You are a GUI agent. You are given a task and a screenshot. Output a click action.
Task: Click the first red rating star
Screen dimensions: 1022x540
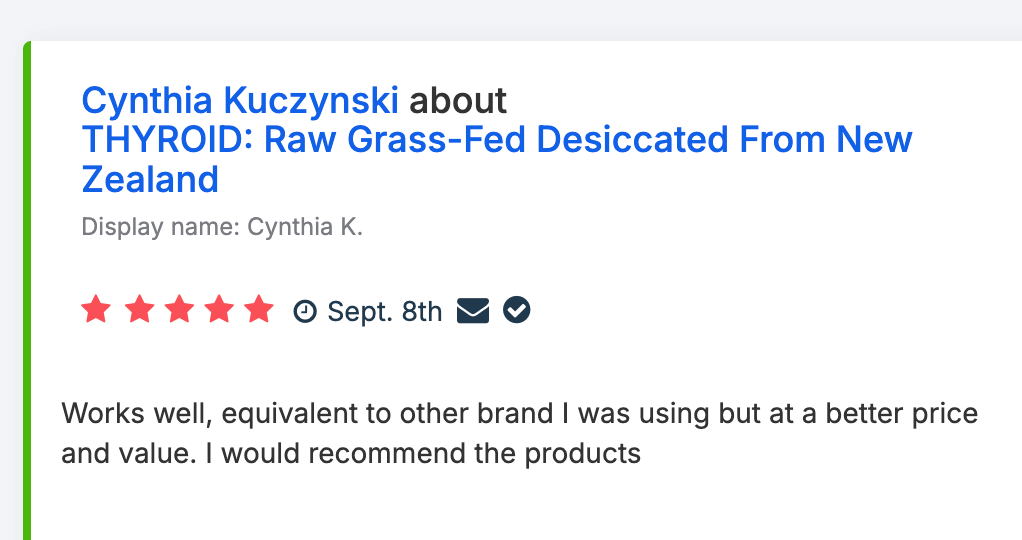coord(96,310)
